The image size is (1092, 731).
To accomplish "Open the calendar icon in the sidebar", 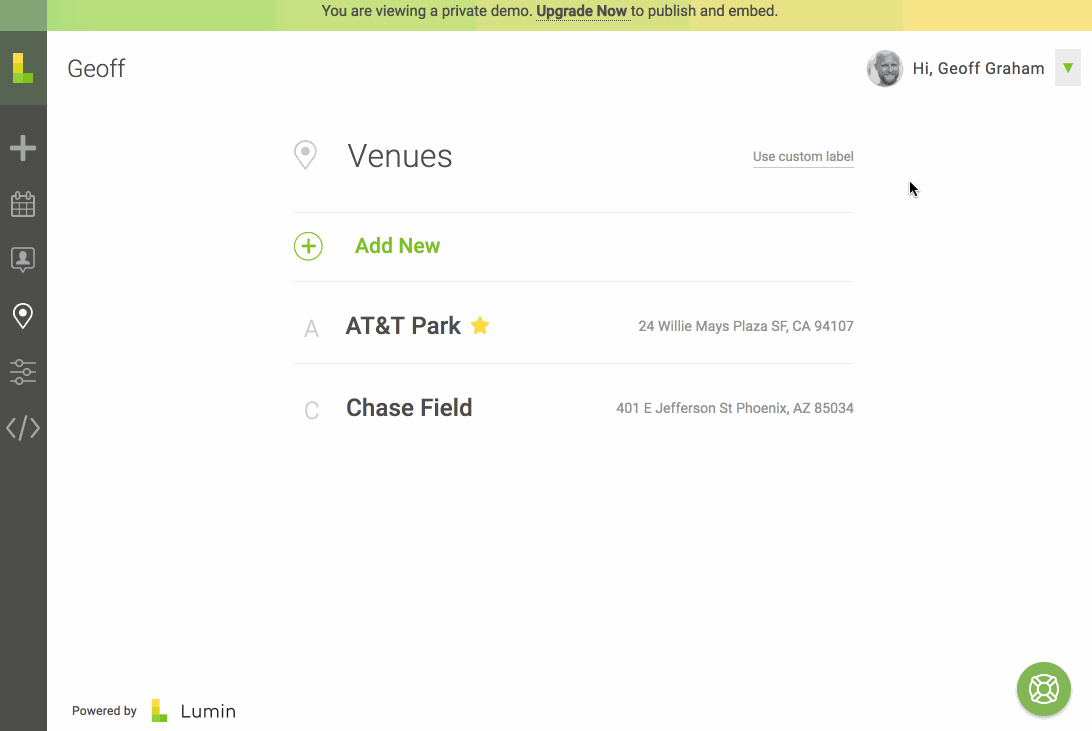I will (23, 204).
